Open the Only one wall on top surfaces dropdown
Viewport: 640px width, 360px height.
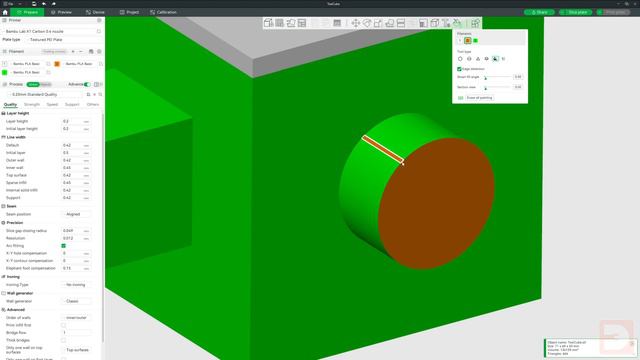tap(76, 350)
